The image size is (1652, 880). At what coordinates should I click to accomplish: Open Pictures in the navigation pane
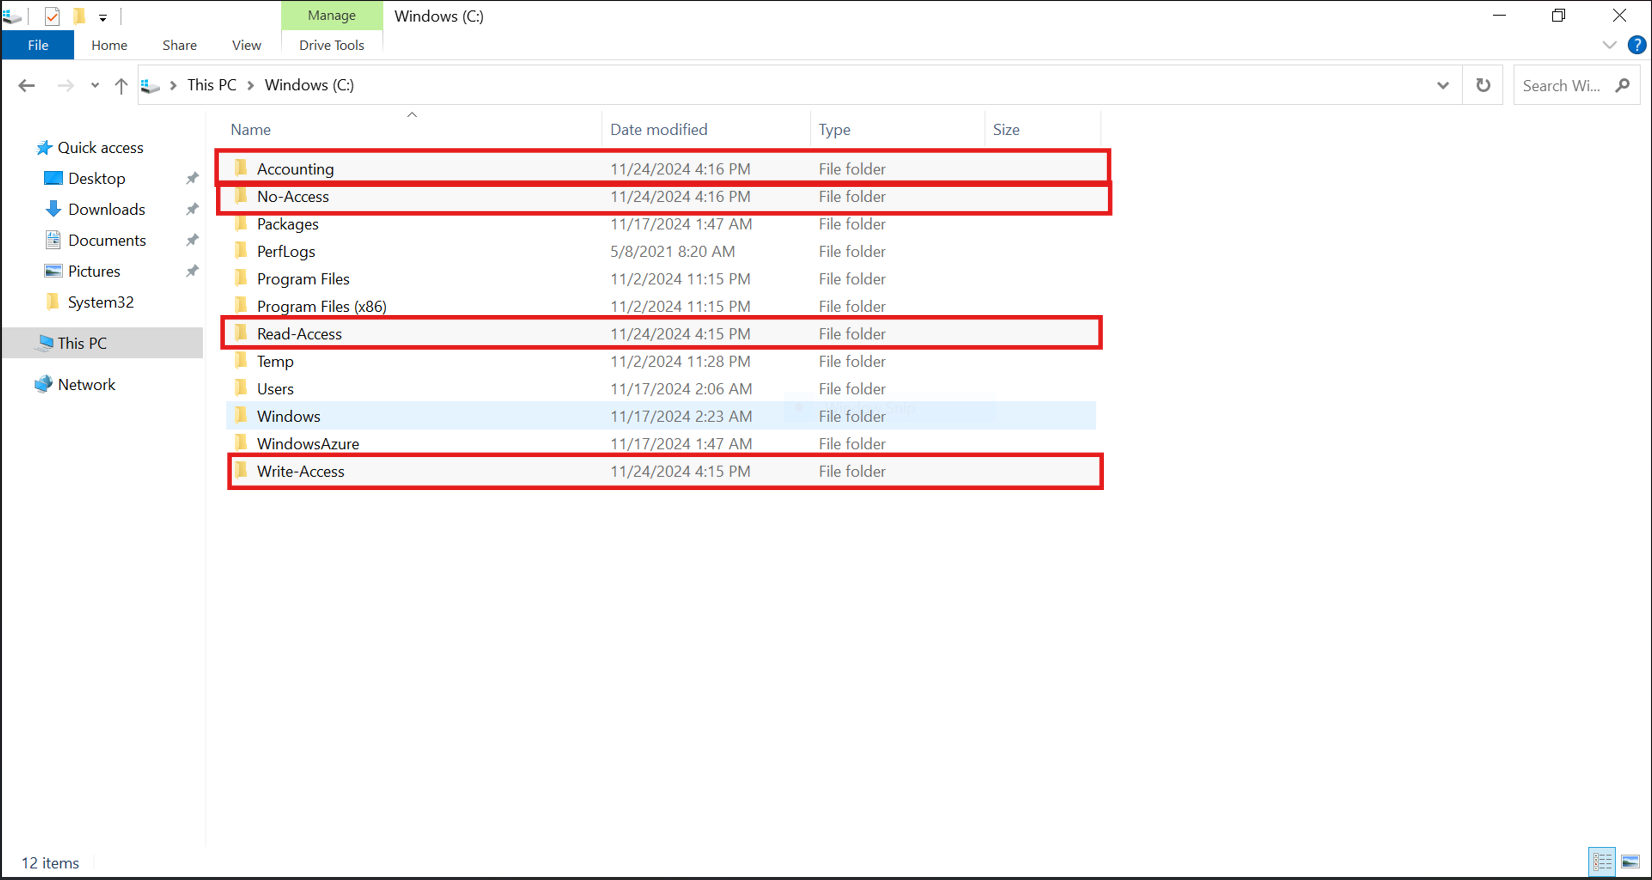point(94,271)
